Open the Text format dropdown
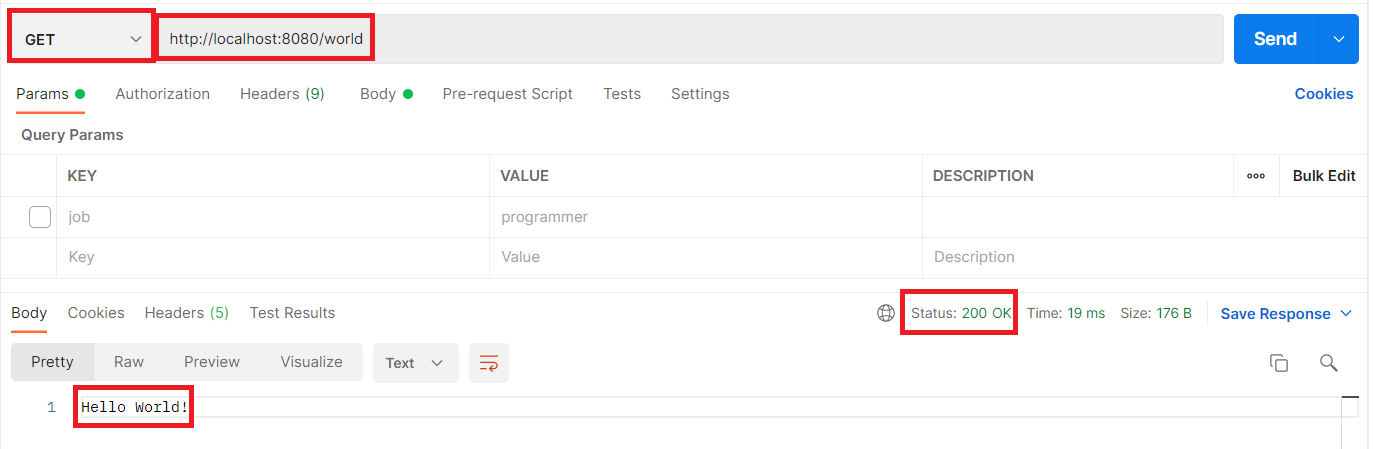This screenshot has width=1374, height=449. click(415, 363)
